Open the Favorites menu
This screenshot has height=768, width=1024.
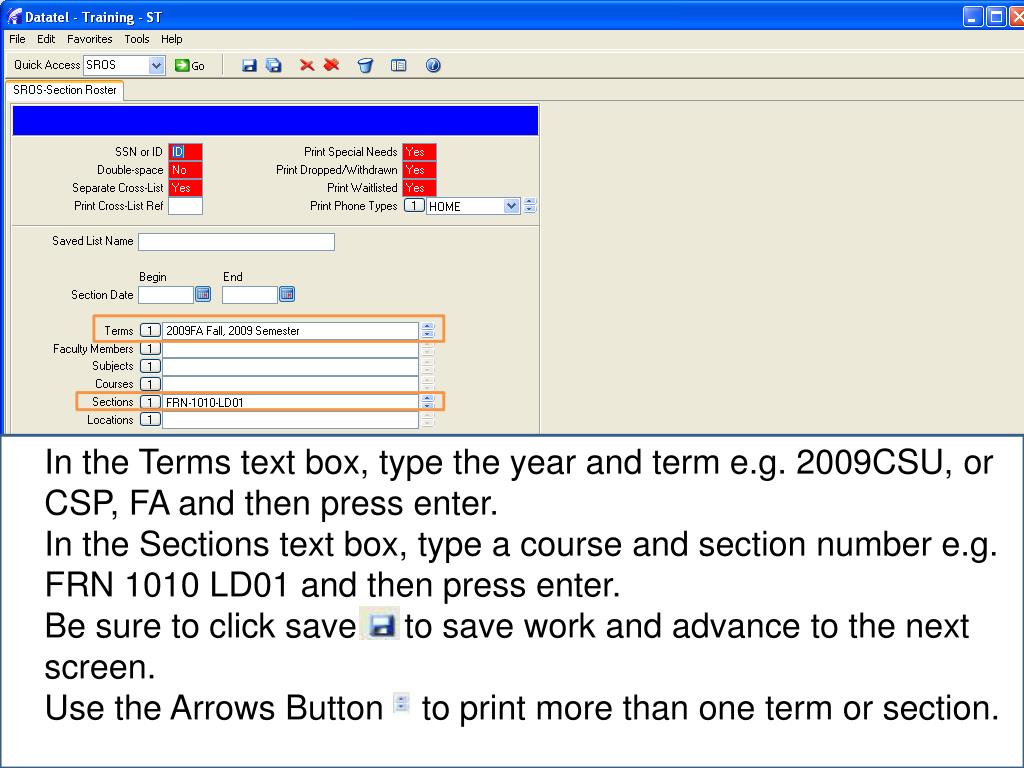tap(89, 39)
